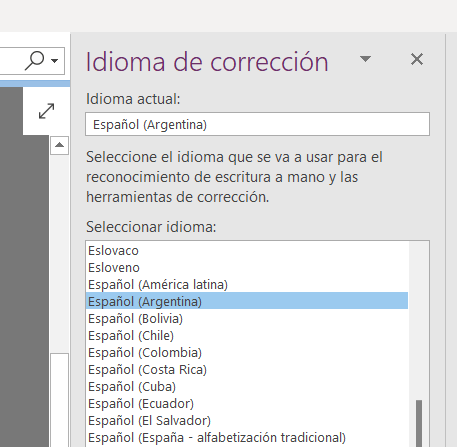Pick Español (Chile) from list
The height and width of the screenshot is (447, 457).
coord(247,336)
